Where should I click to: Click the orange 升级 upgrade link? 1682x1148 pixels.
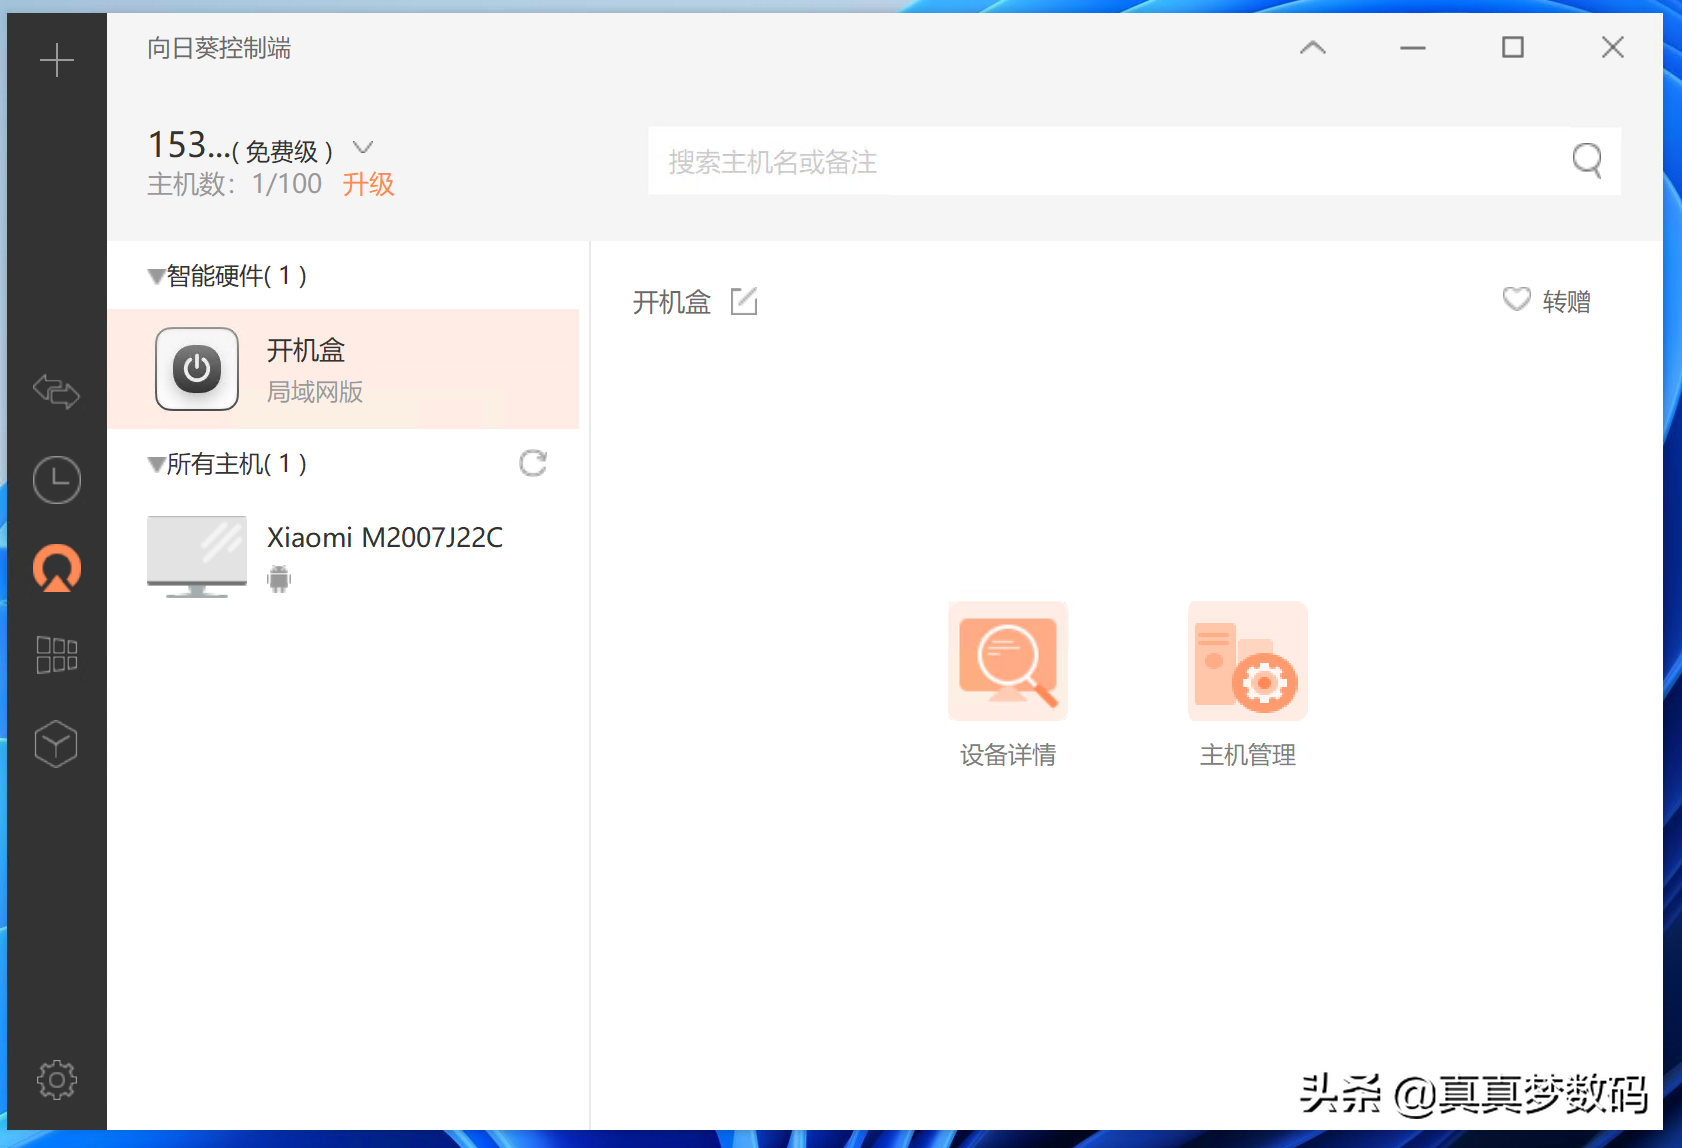pos(368,184)
